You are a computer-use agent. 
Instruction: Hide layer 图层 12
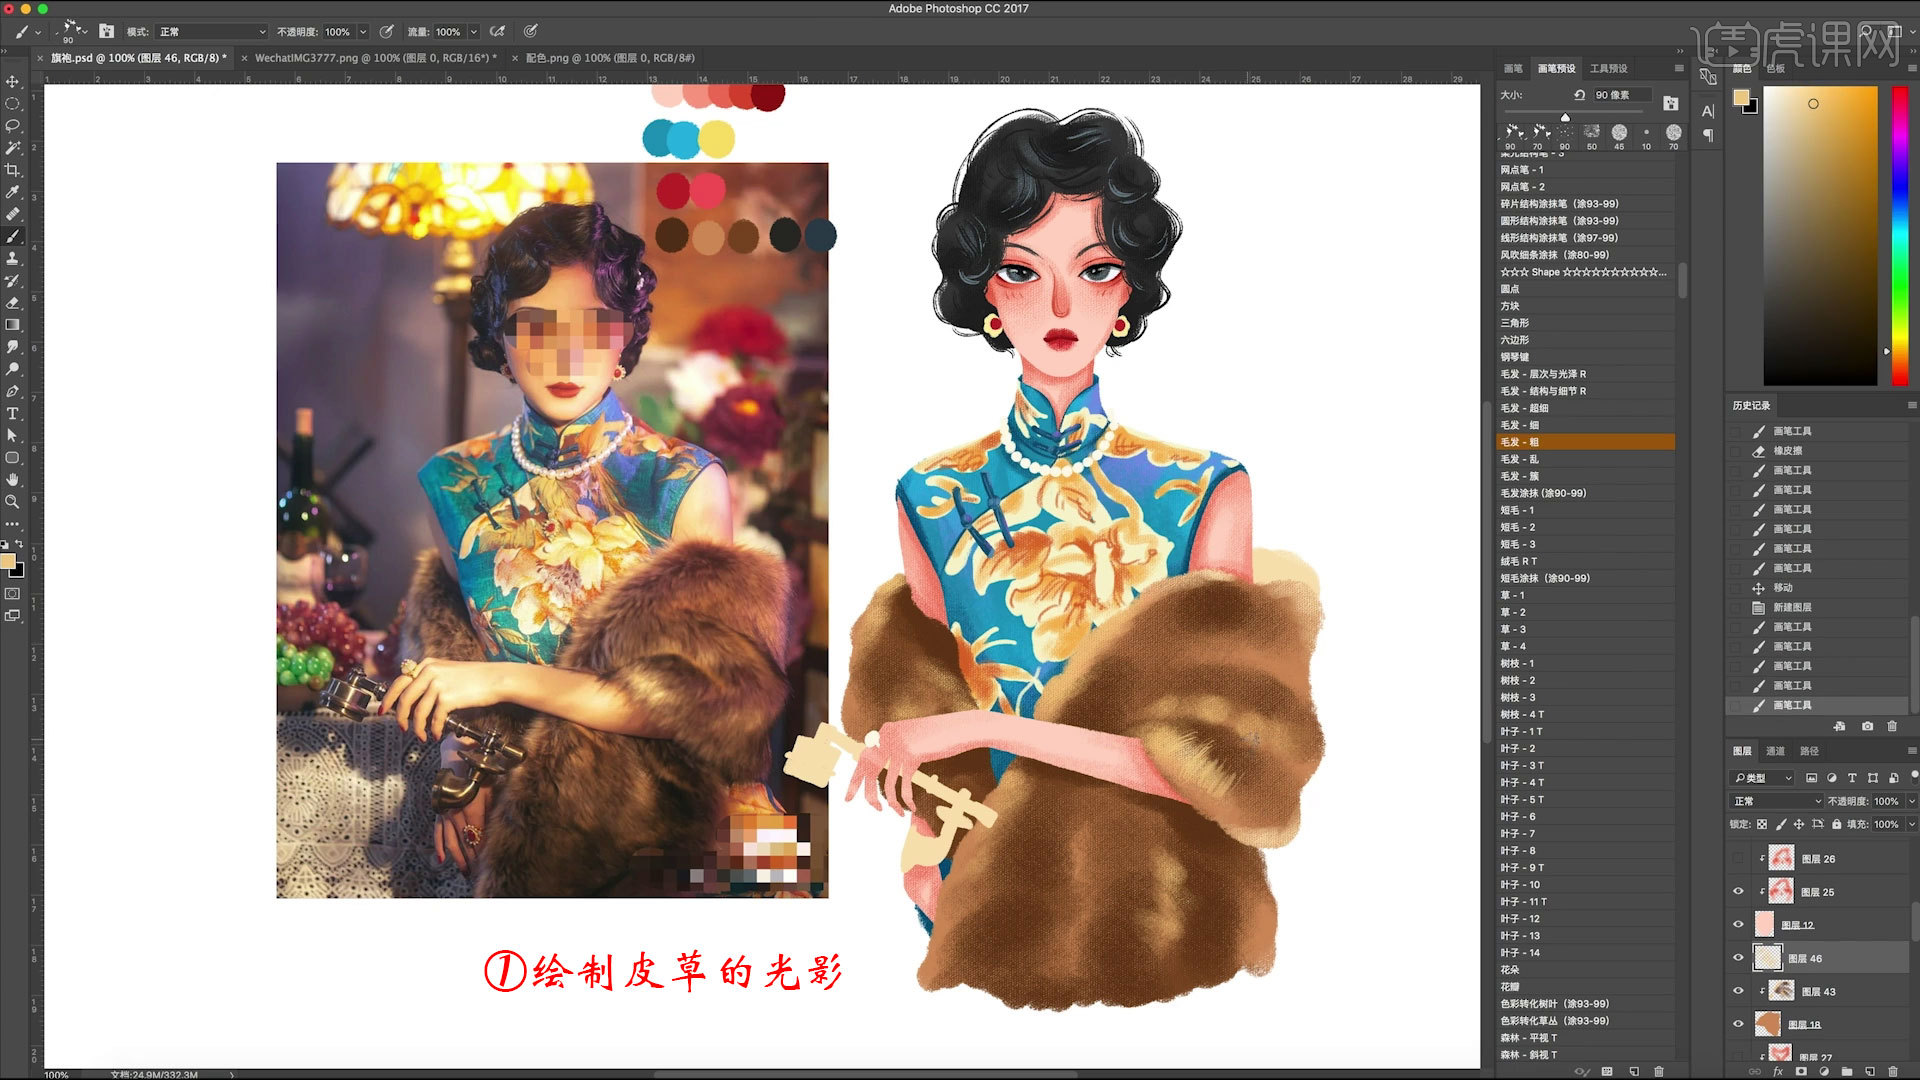[x=1738, y=925]
